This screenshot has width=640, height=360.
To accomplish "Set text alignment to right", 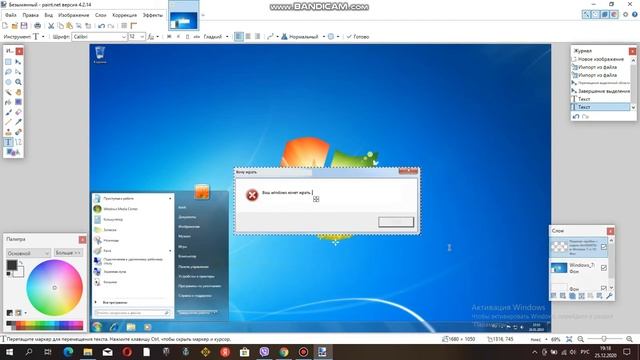I will [x=257, y=37].
